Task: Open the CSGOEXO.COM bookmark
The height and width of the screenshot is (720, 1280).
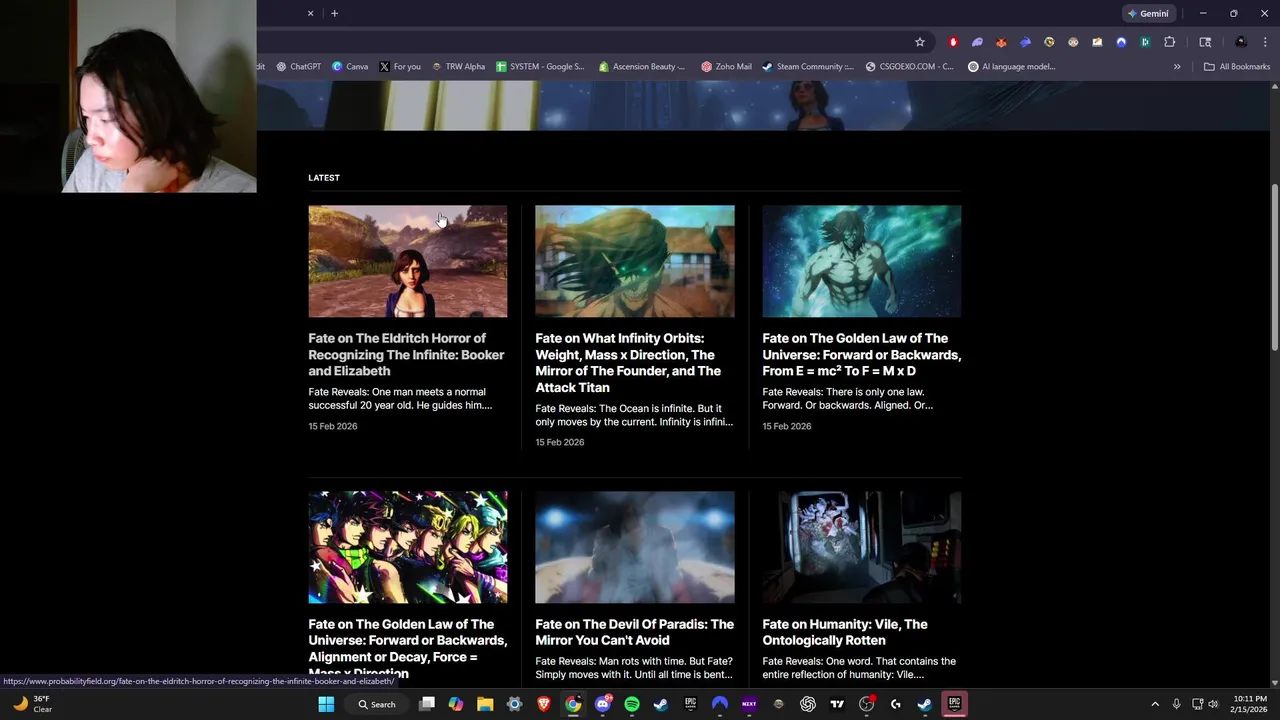Action: pos(910,67)
